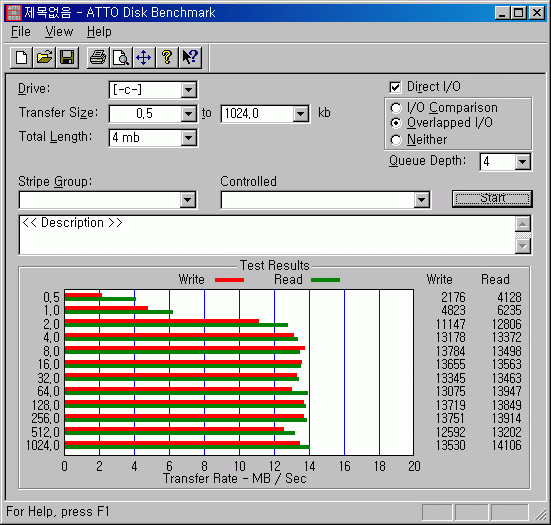Select the Overlapped I/O radio button
The image size is (551, 525).
point(396,123)
